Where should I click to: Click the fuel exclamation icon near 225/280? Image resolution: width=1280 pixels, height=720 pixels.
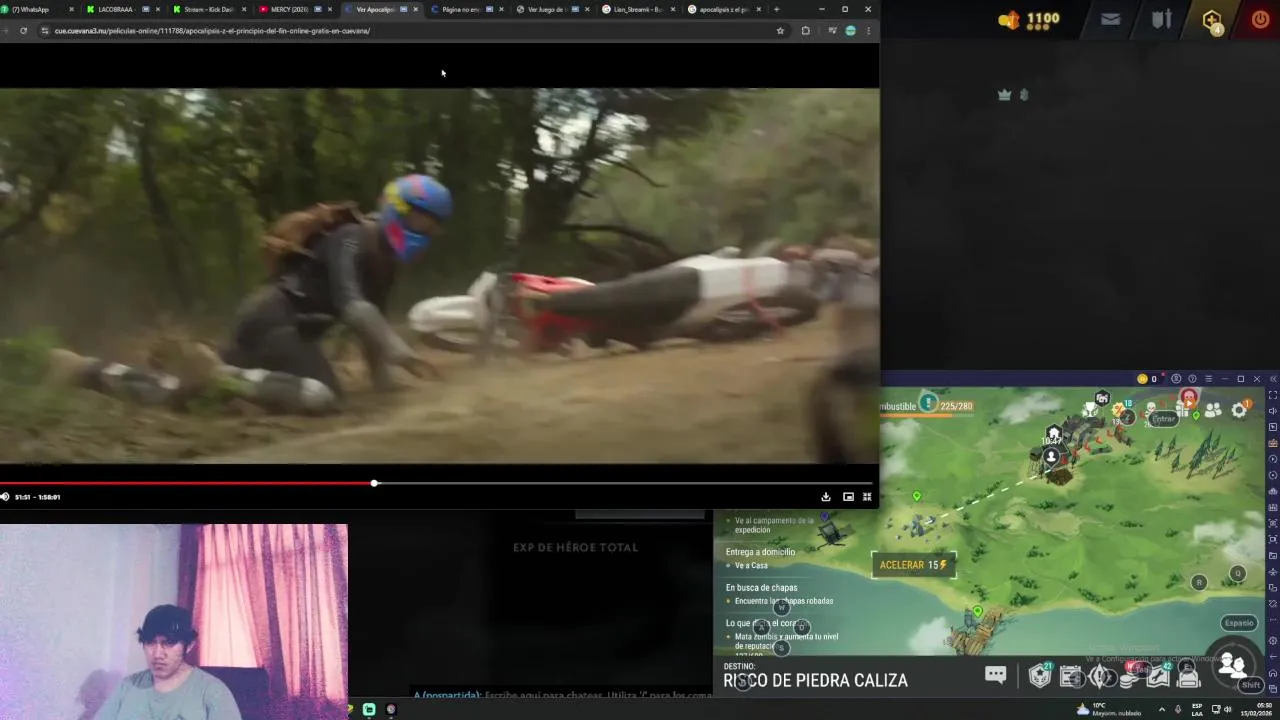pos(929,403)
